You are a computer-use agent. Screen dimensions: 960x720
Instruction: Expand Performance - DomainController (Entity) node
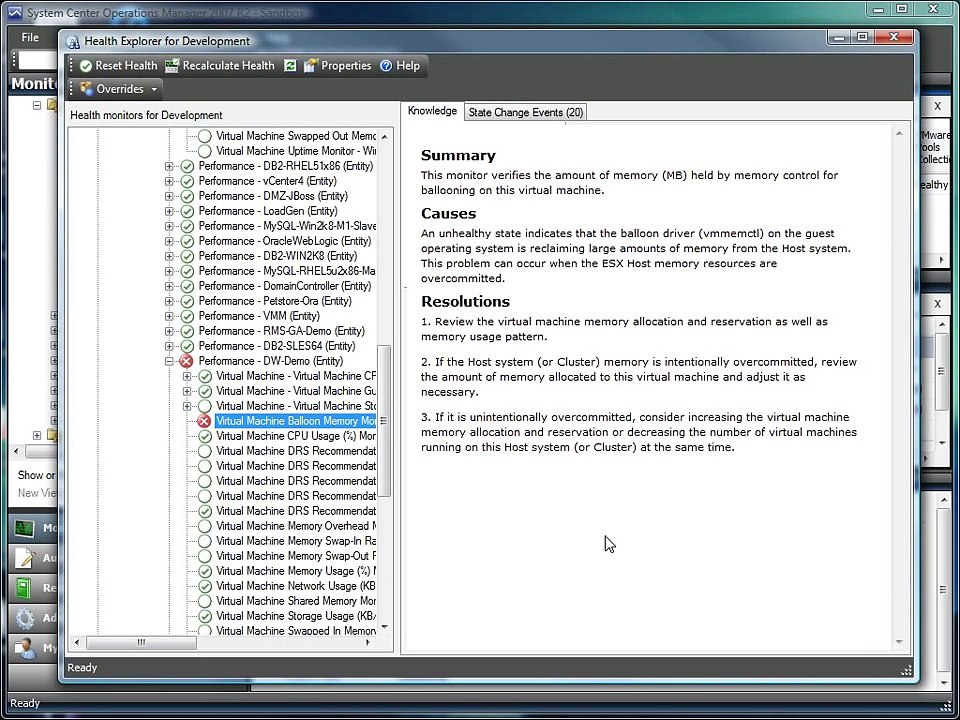[x=169, y=286]
